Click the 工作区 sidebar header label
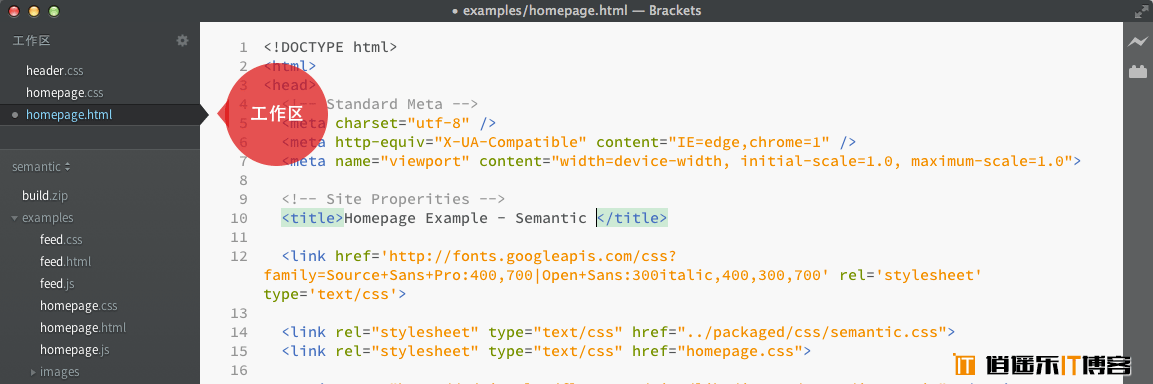This screenshot has width=1153, height=384. click(x=31, y=40)
